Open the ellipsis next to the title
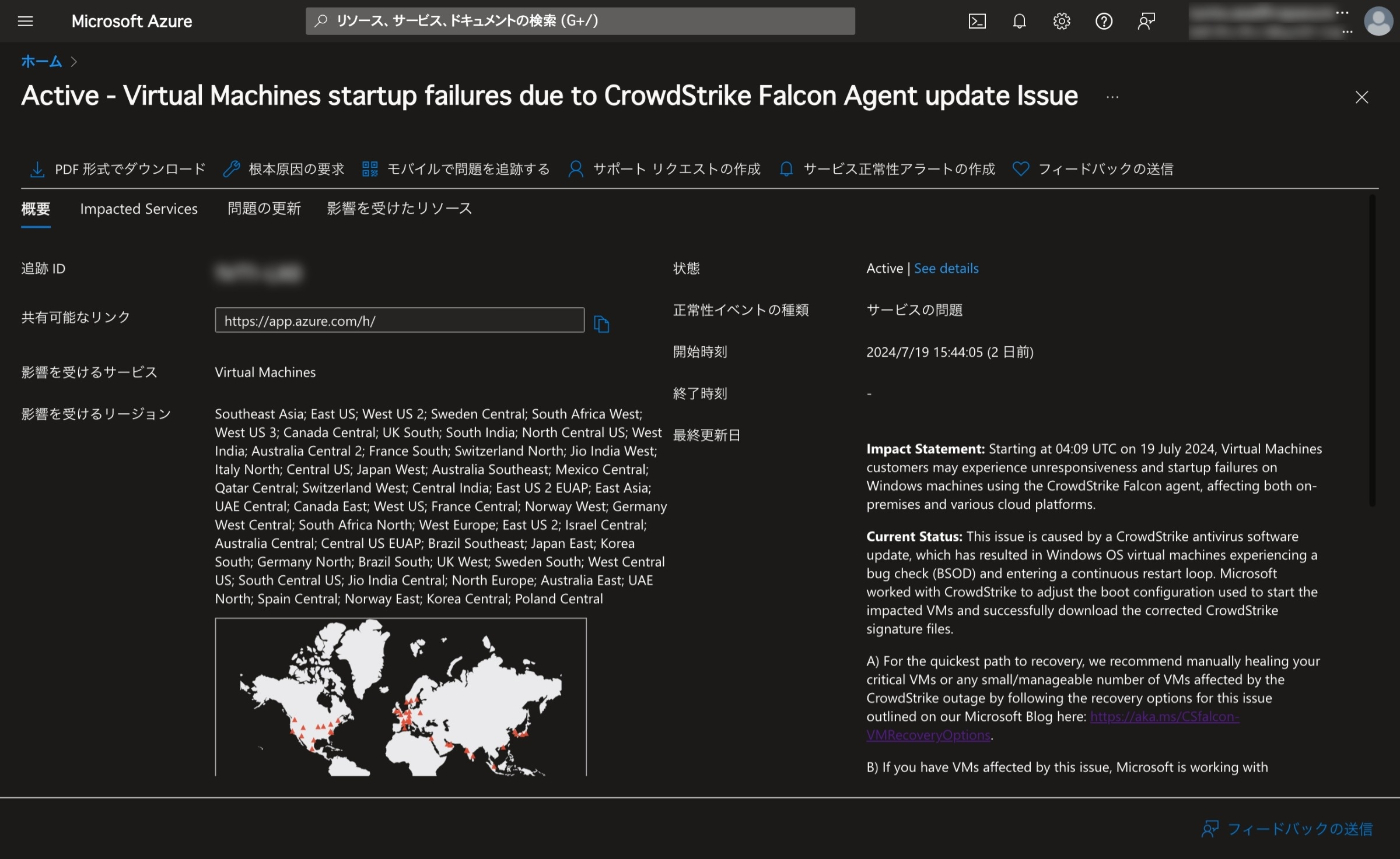1400x859 pixels. pyautogui.click(x=1112, y=97)
